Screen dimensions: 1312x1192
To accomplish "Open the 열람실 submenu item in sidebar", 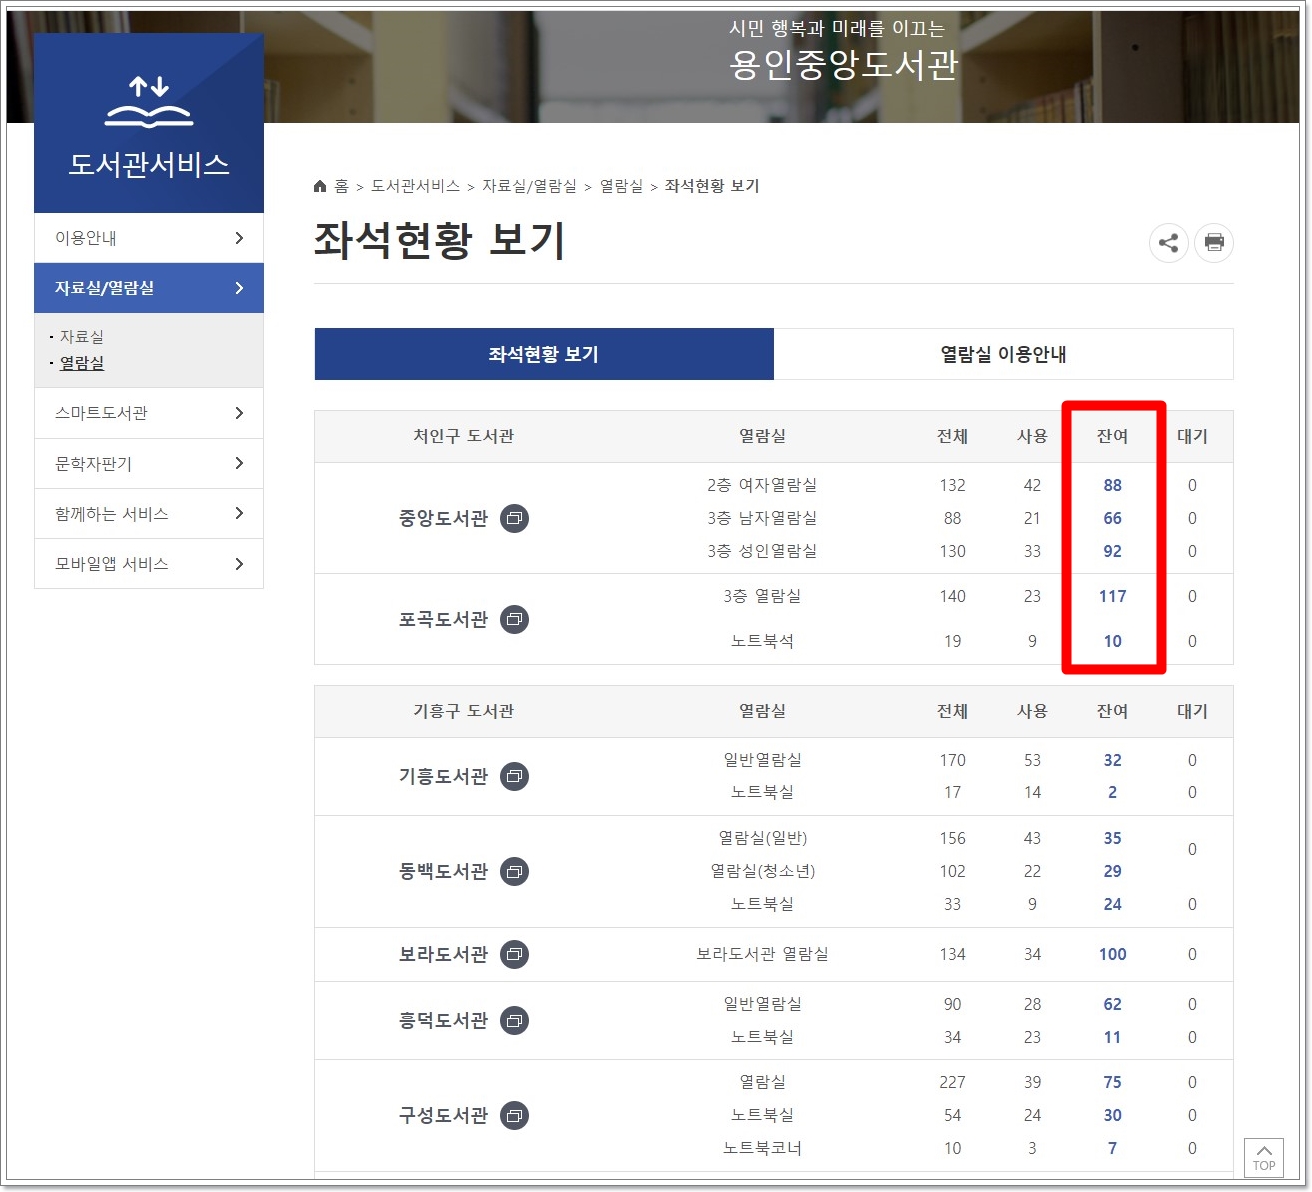I will tap(82, 363).
